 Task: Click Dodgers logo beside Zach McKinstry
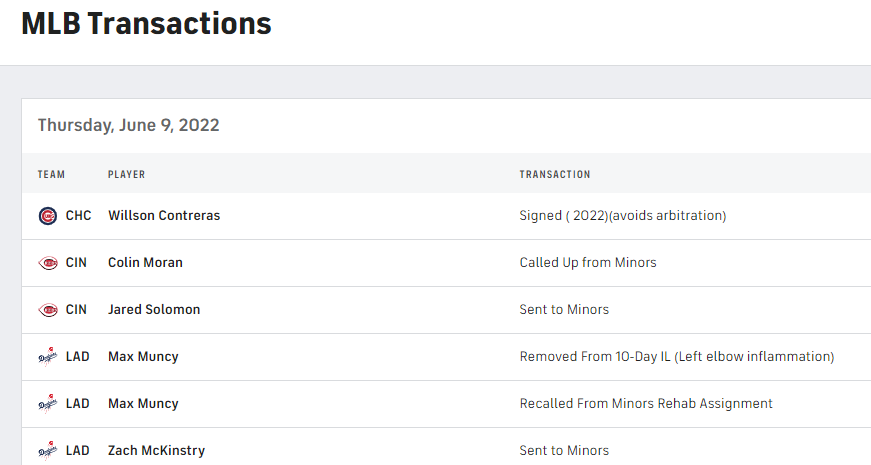click(48, 451)
